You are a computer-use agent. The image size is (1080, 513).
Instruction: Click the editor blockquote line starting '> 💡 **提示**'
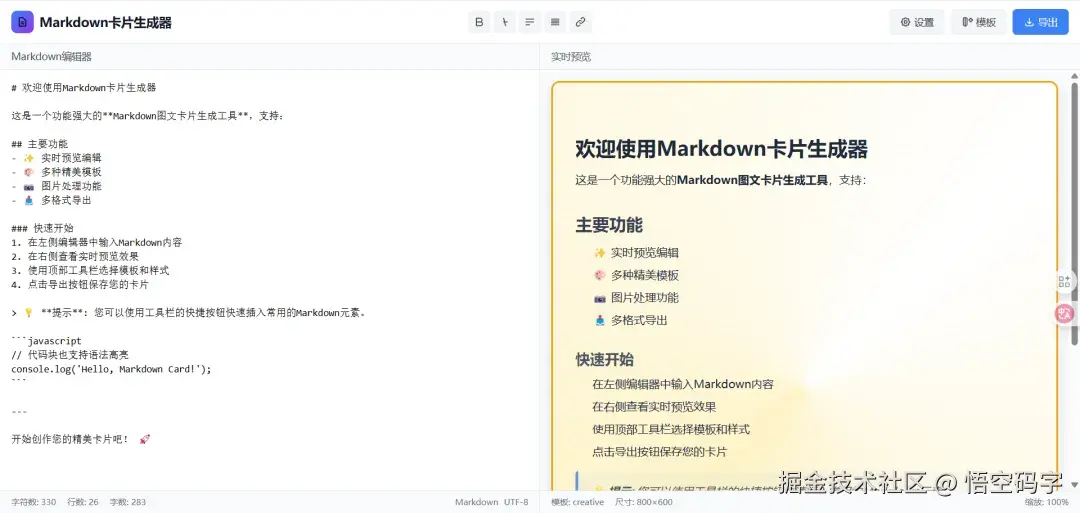pyautogui.click(x=188, y=313)
